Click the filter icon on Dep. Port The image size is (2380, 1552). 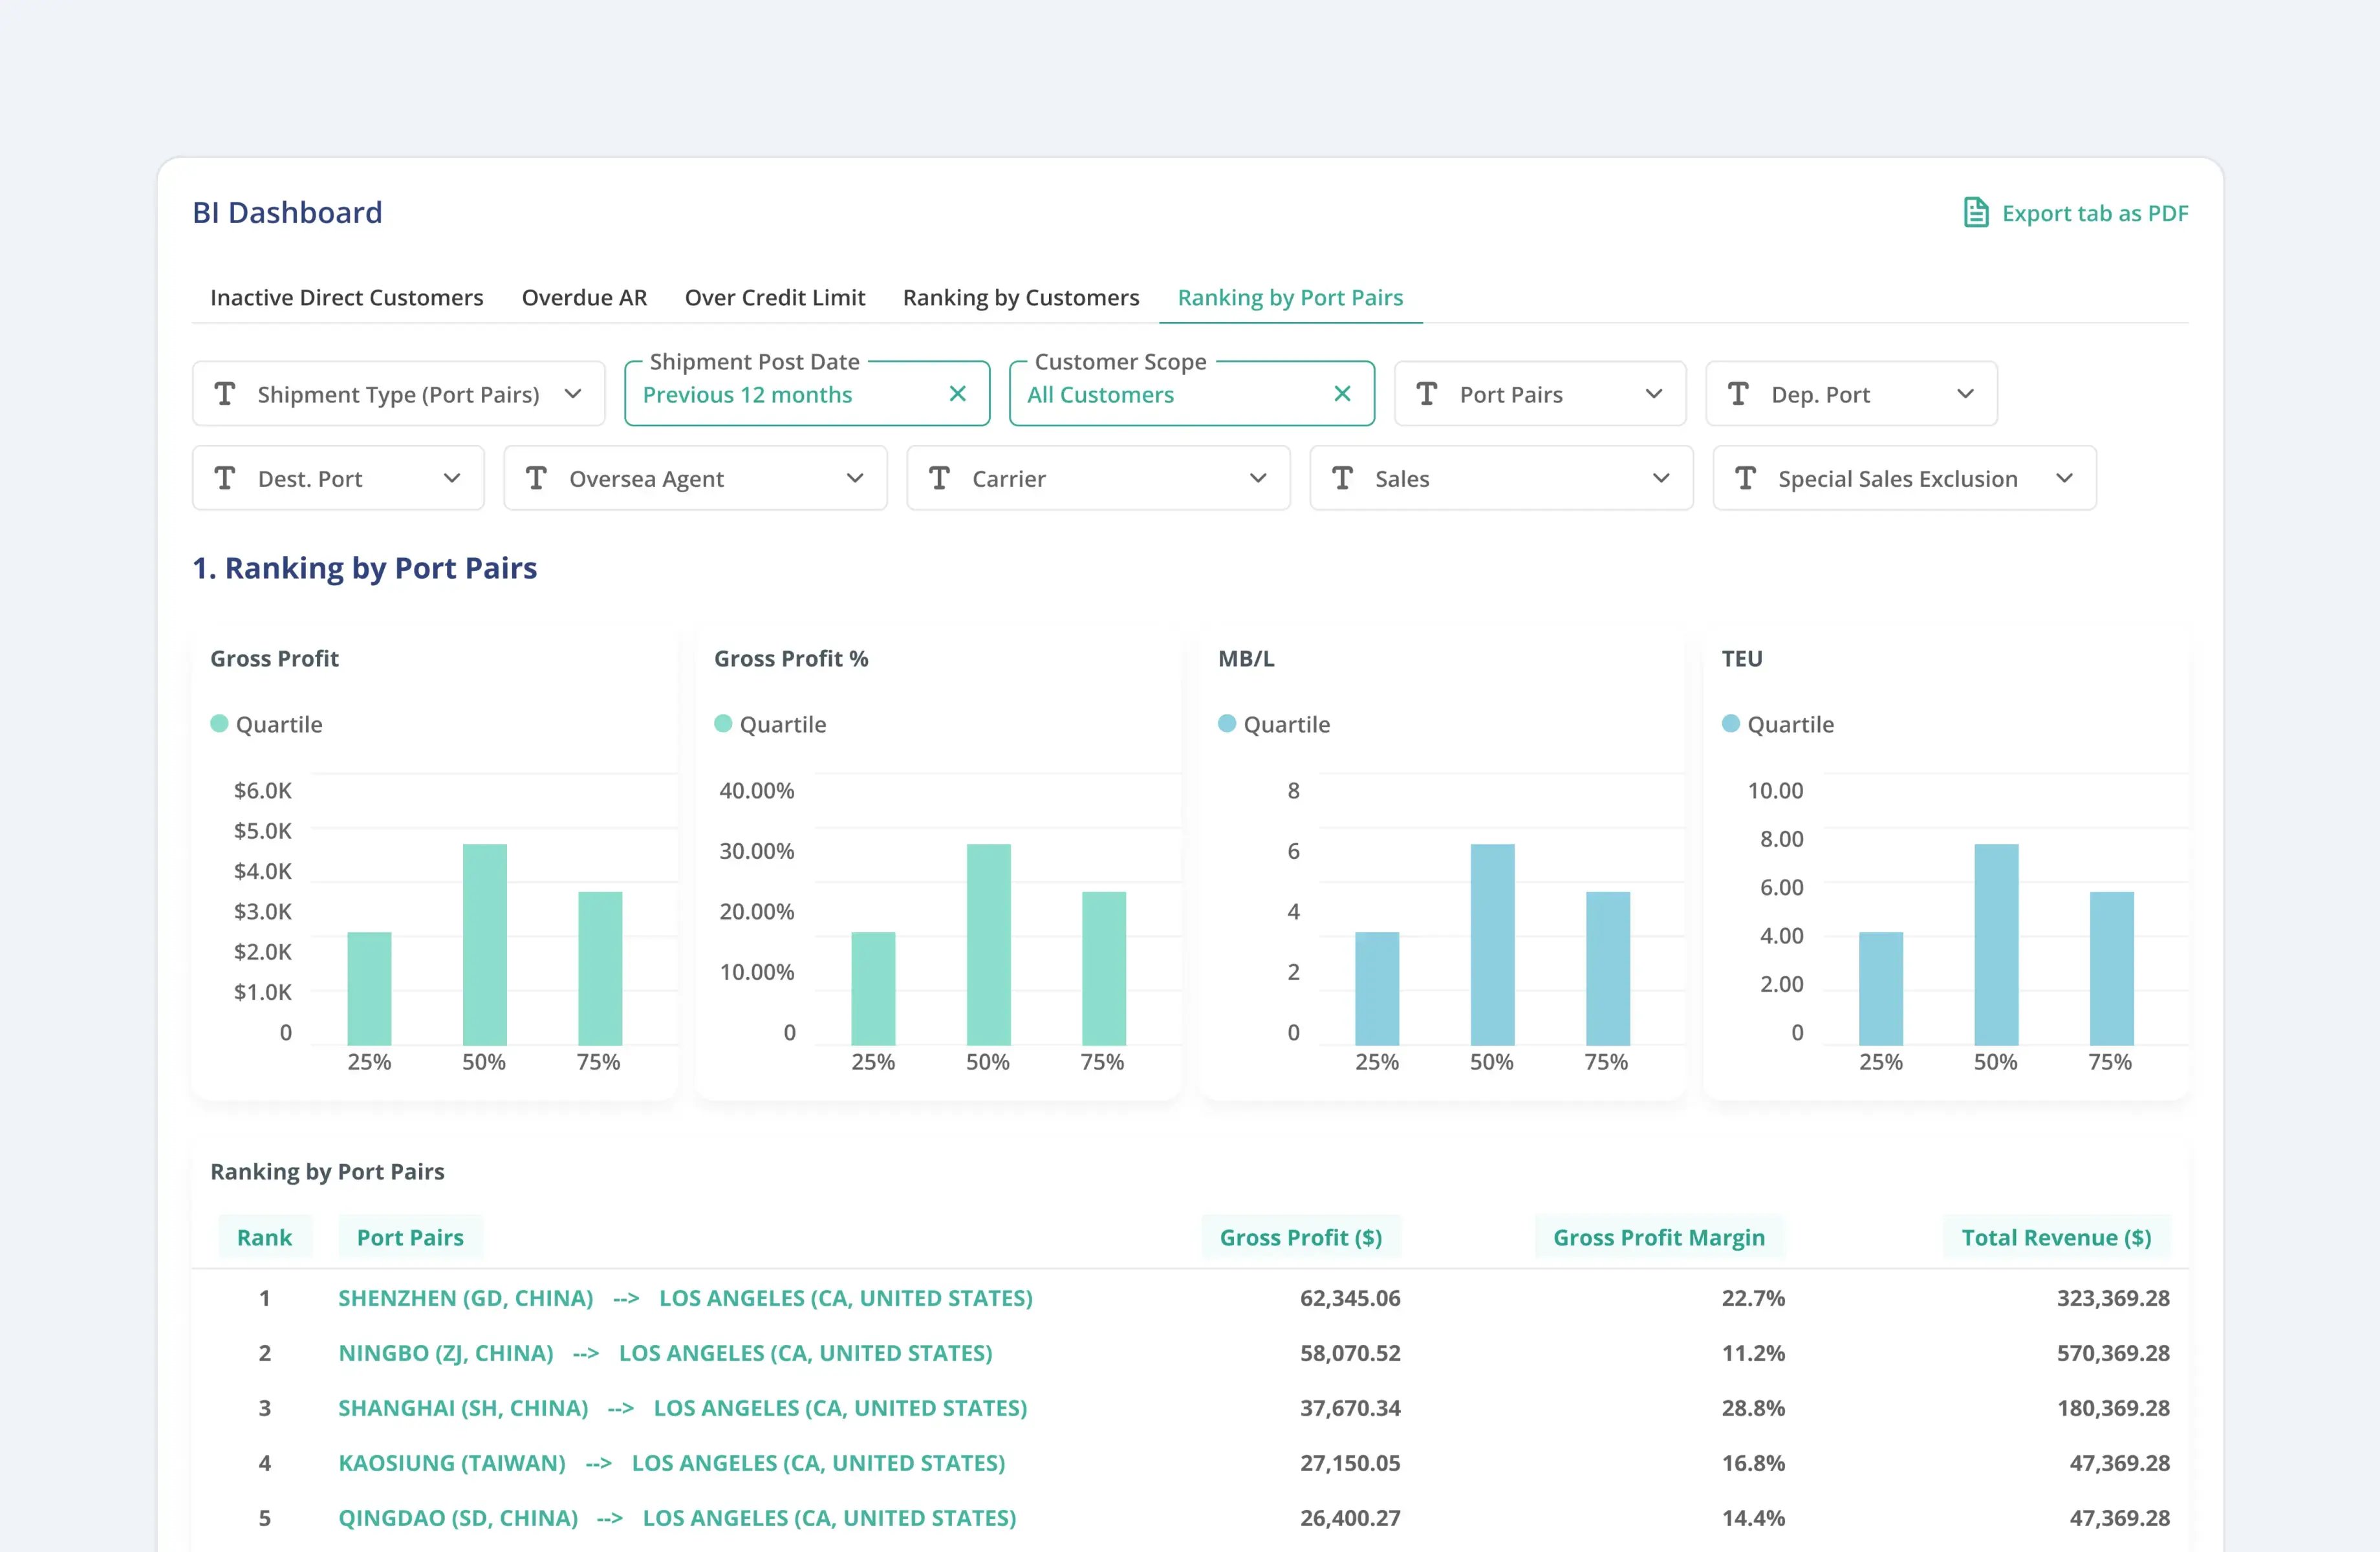tap(1740, 393)
